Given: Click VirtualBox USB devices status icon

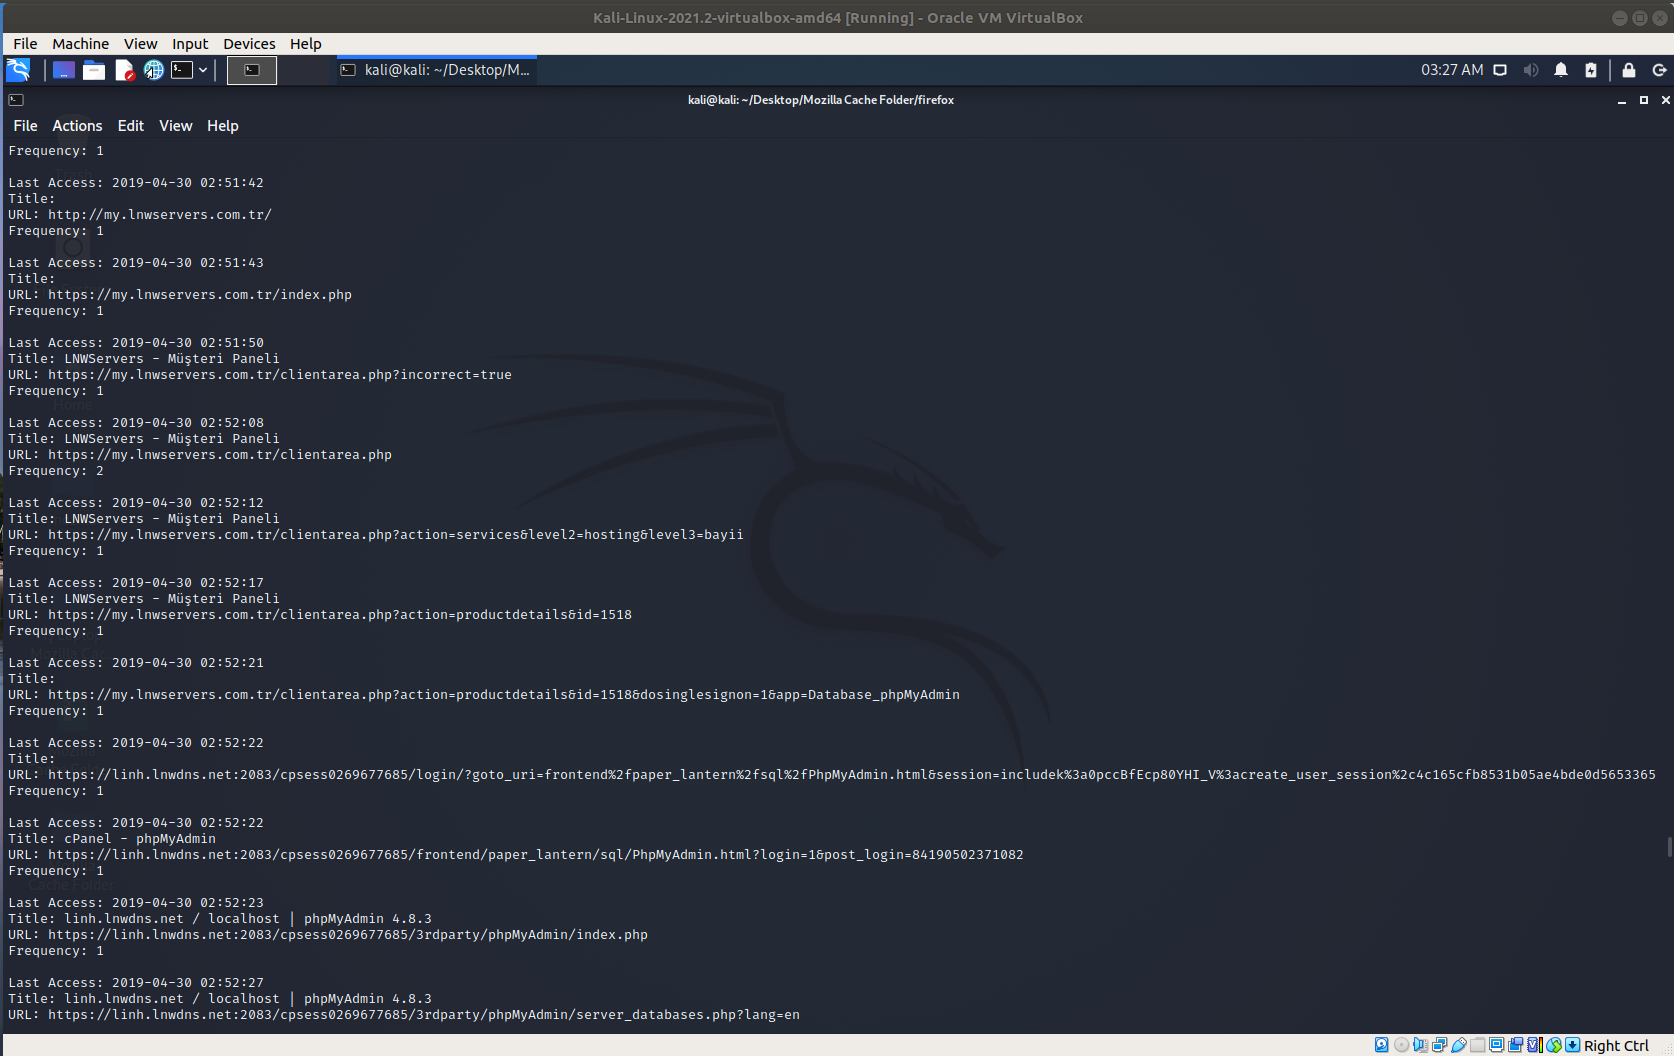Looking at the screenshot, I should [x=1459, y=1045].
